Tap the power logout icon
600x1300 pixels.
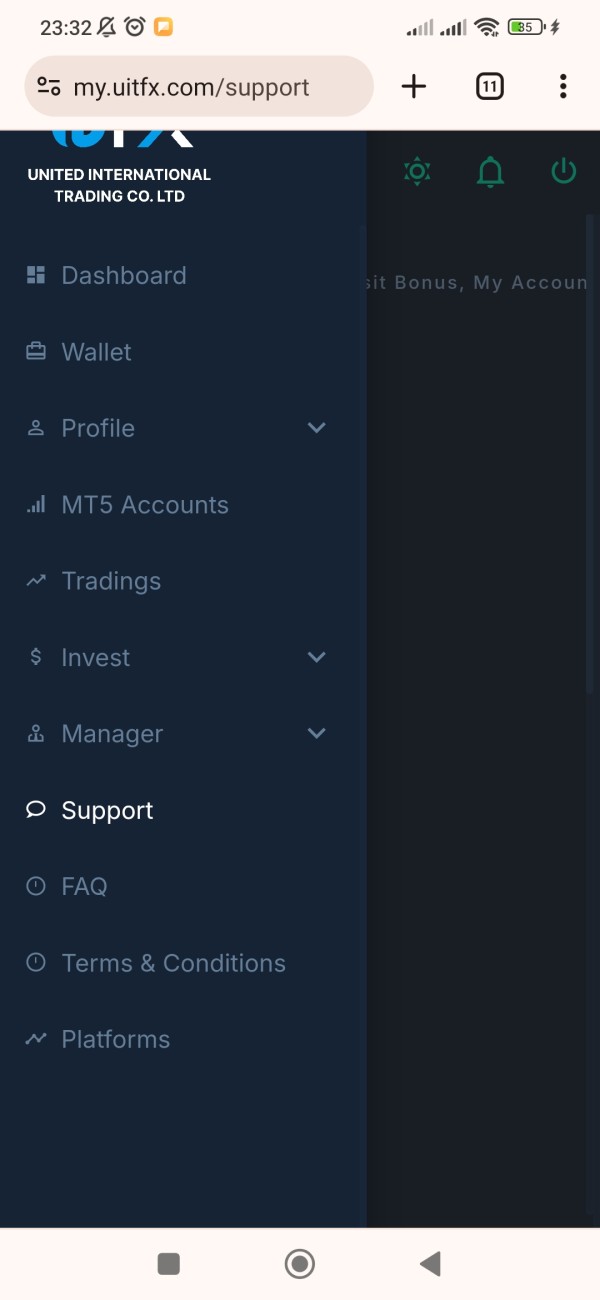pyautogui.click(x=564, y=171)
